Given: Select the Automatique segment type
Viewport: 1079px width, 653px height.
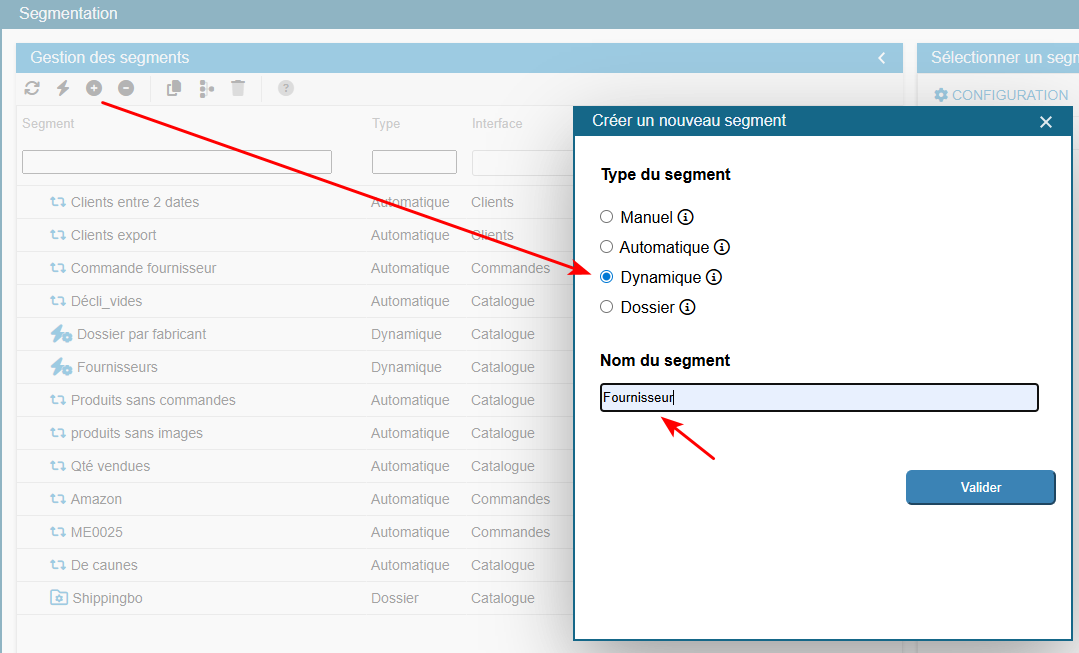Looking at the screenshot, I should pos(607,247).
